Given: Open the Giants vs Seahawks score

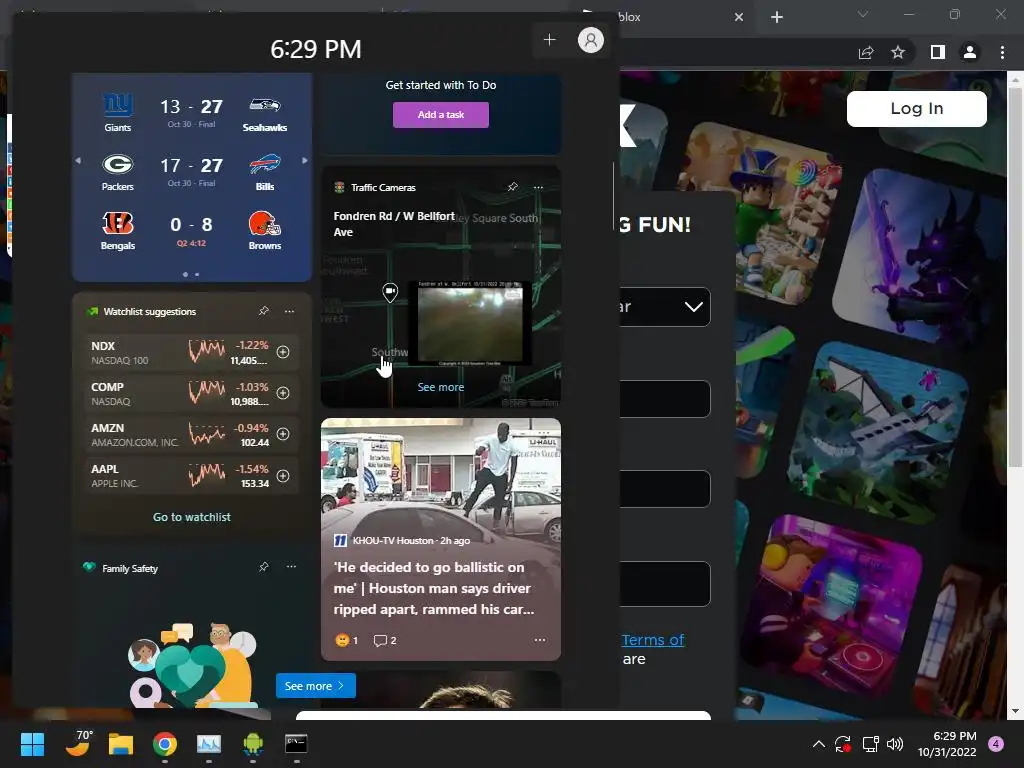Looking at the screenshot, I should [x=191, y=114].
